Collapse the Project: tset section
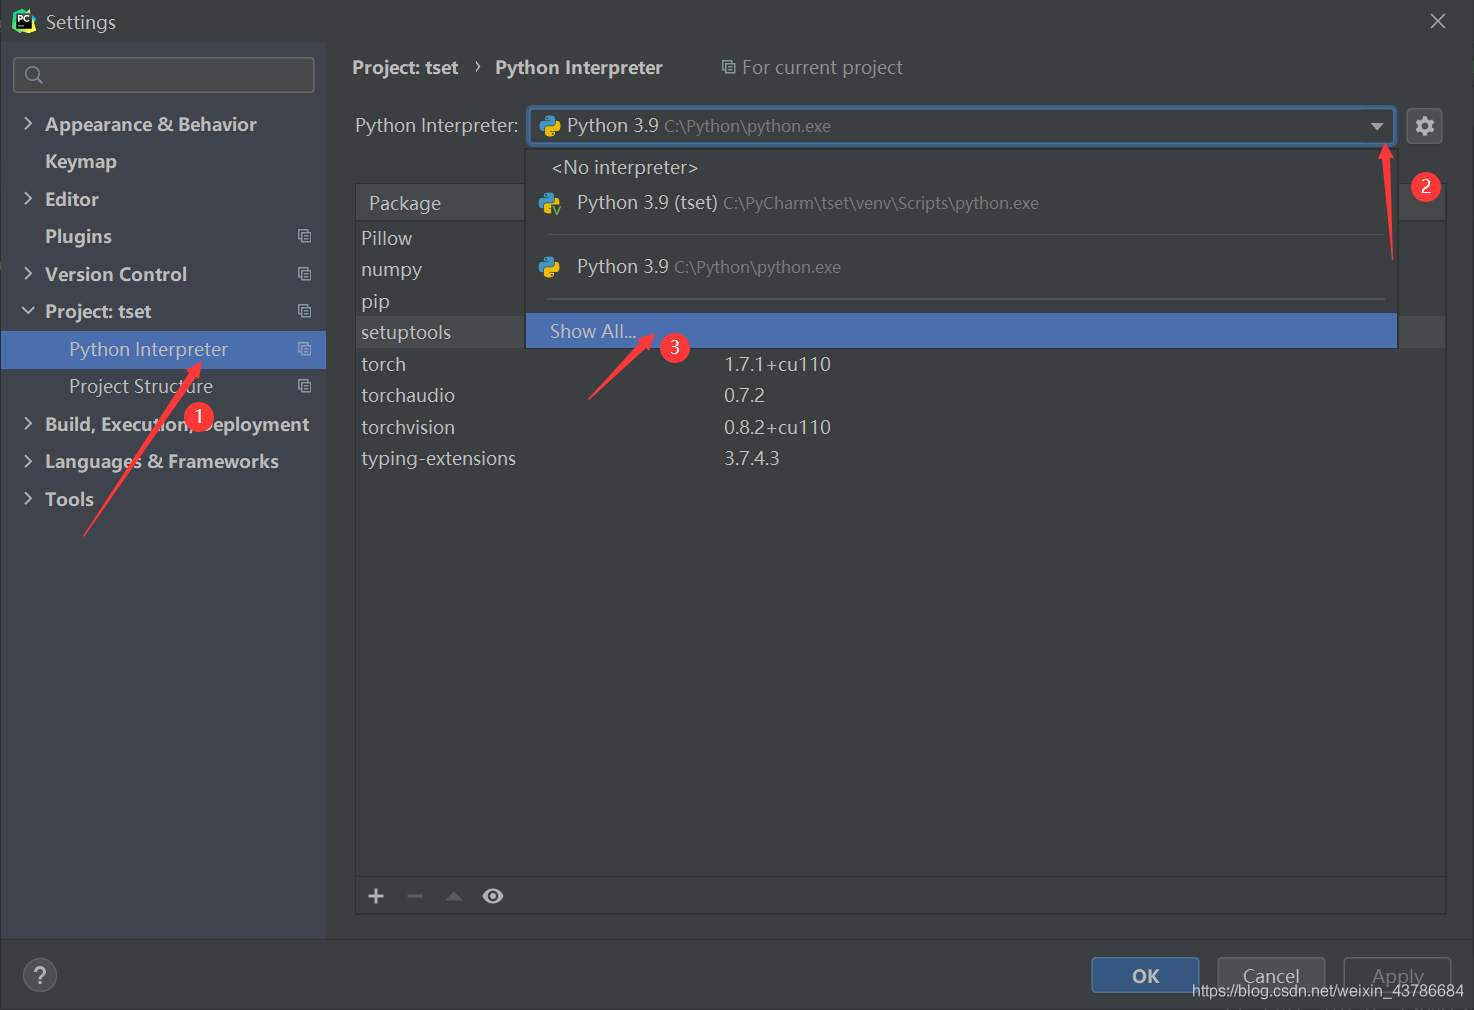Screen dimensions: 1474x1010 coord(28,311)
